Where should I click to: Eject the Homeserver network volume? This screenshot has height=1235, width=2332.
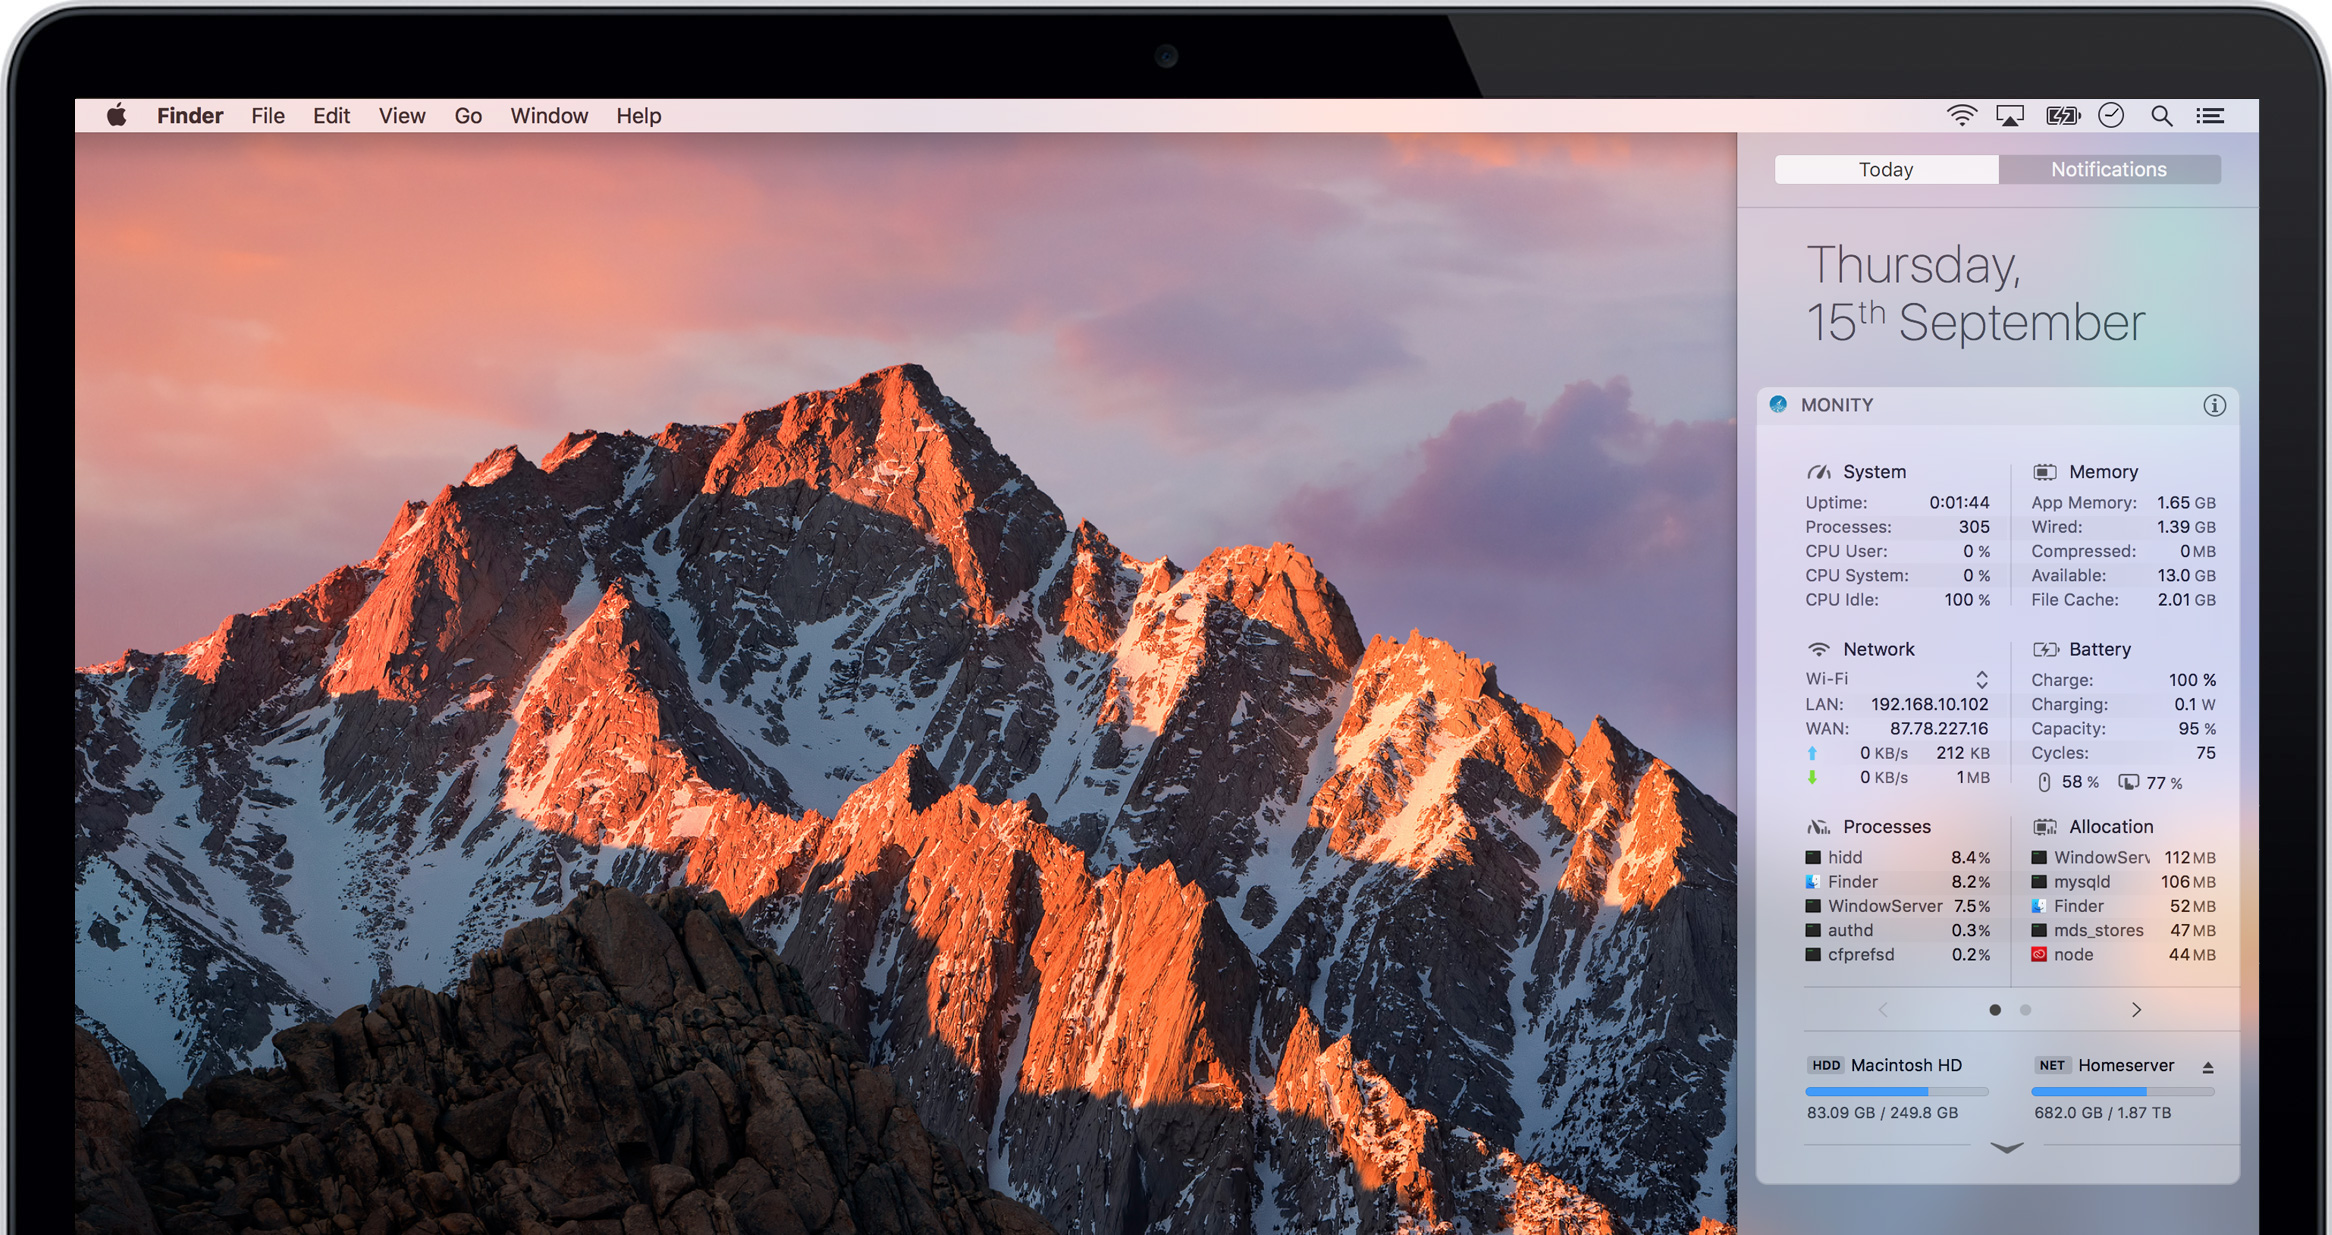(x=2208, y=1067)
